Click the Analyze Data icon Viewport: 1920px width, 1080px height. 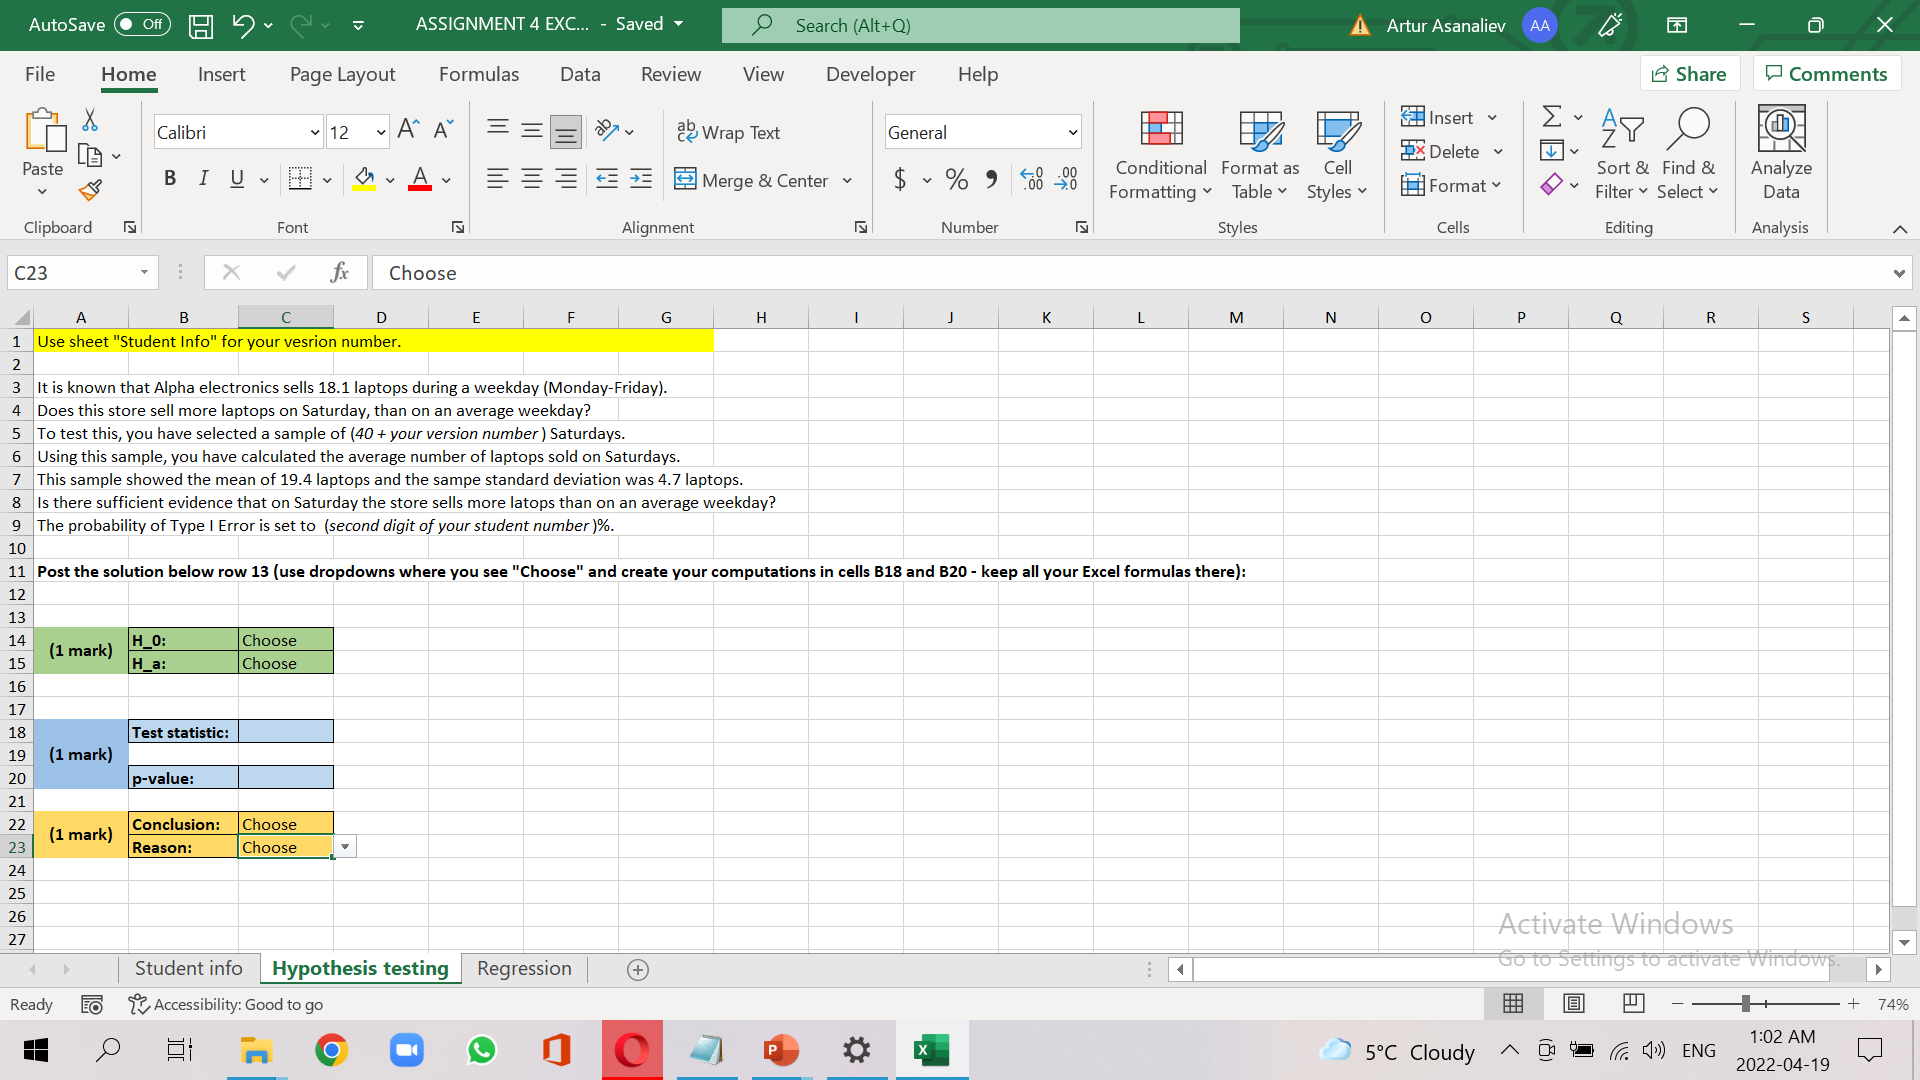point(1780,150)
